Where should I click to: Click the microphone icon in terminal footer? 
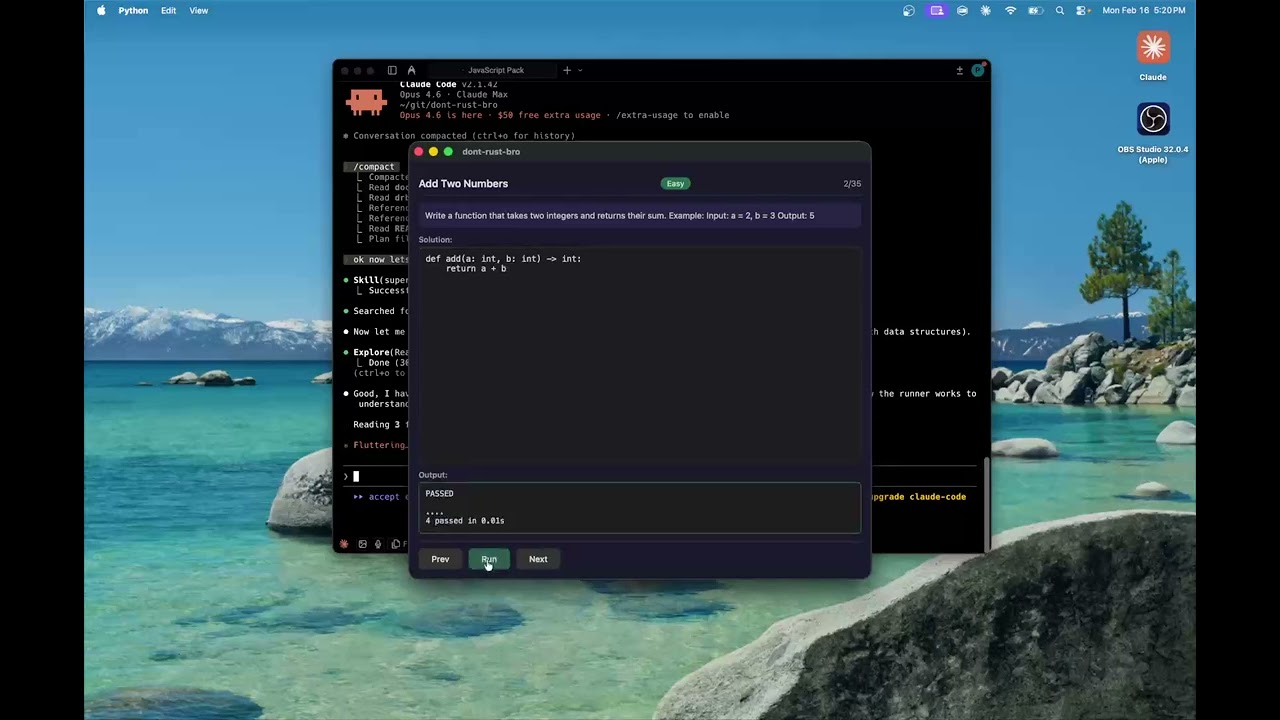point(378,544)
